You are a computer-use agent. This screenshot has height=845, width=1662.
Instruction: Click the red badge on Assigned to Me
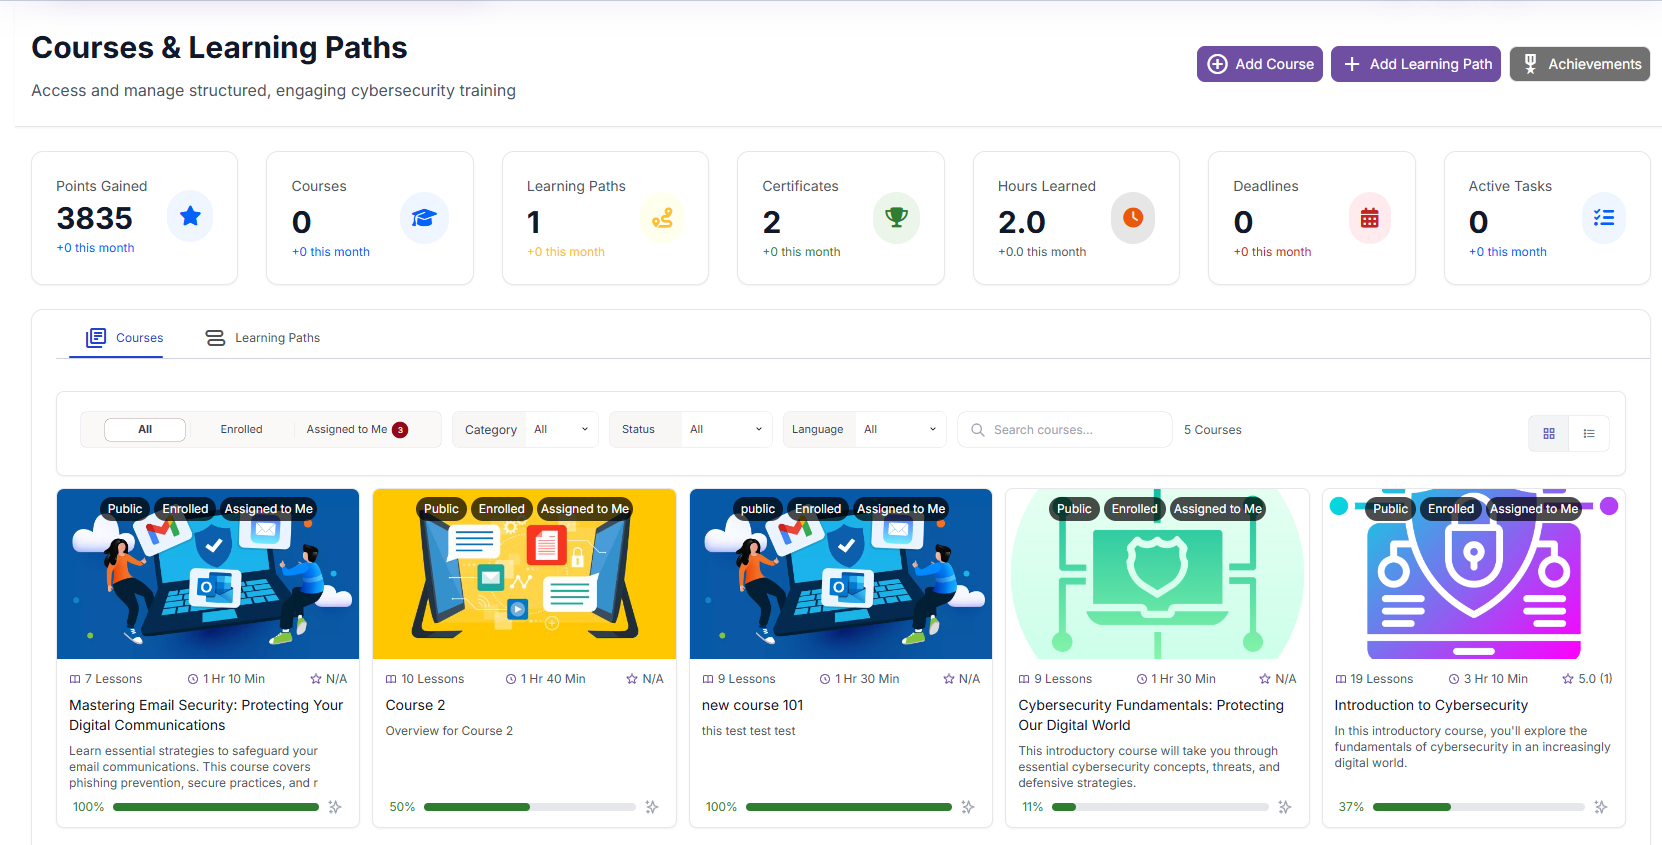point(400,430)
